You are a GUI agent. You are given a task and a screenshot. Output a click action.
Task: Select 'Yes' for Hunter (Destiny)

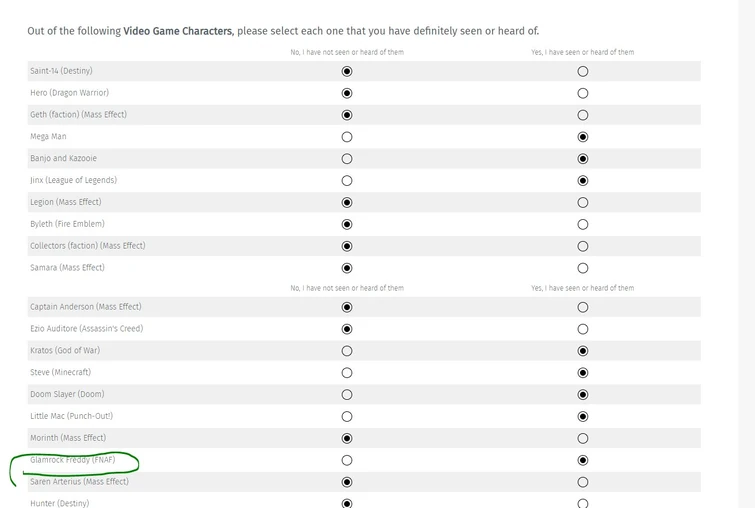583,503
